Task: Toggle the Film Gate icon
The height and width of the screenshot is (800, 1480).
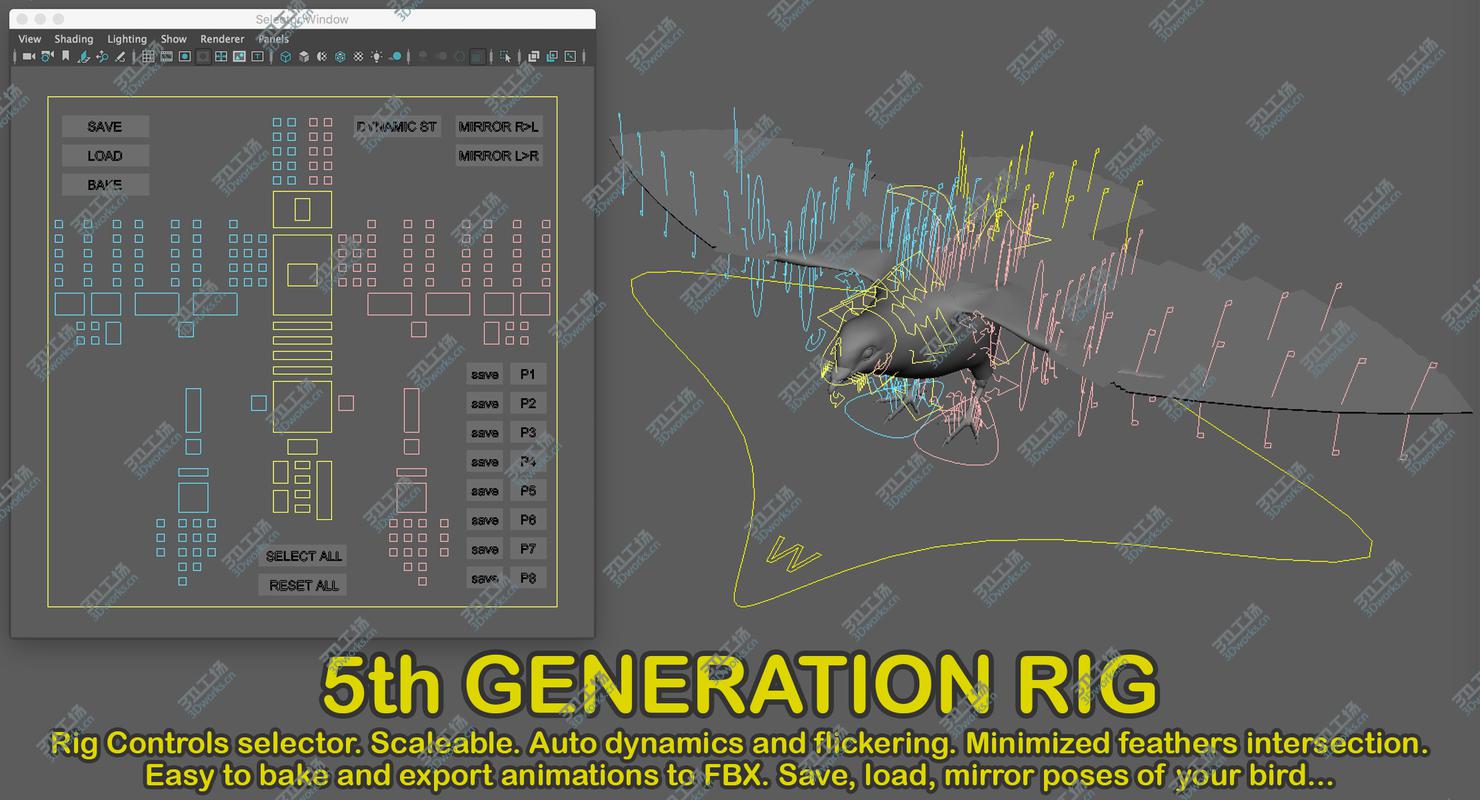Action: tap(167, 57)
